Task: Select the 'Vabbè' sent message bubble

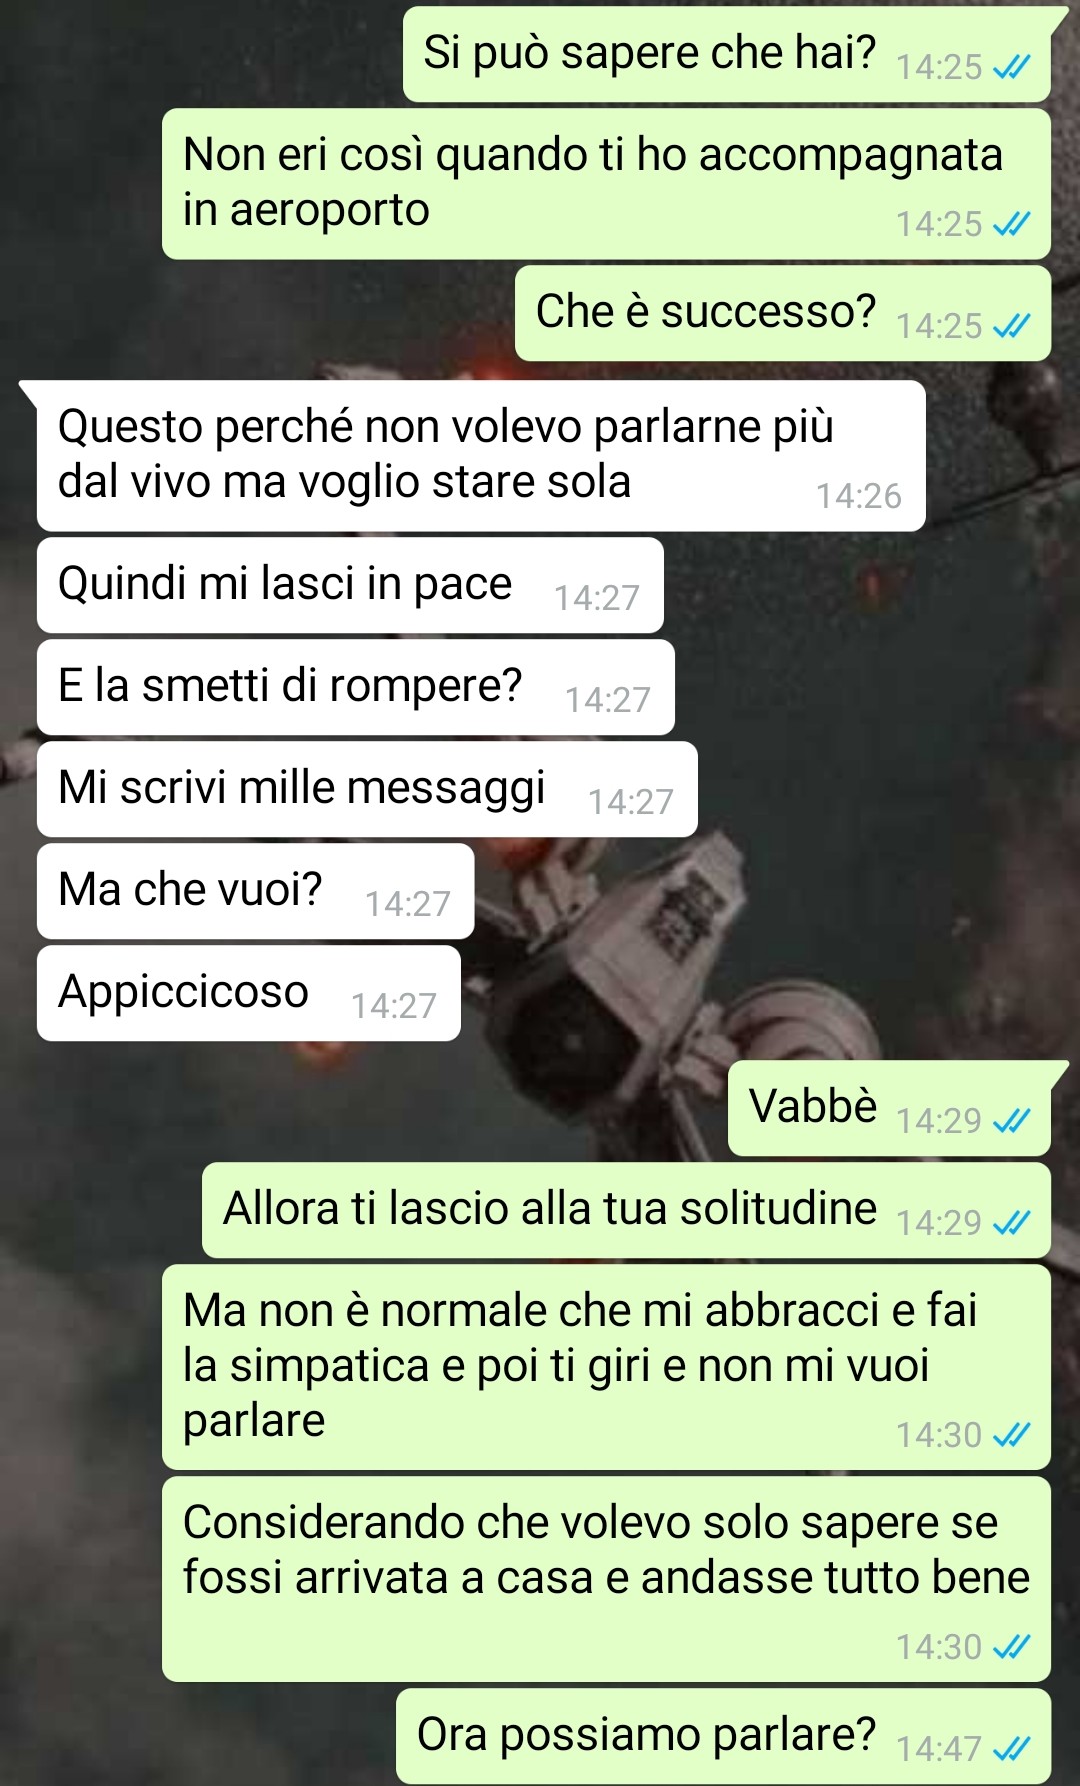Action: coord(889,1108)
